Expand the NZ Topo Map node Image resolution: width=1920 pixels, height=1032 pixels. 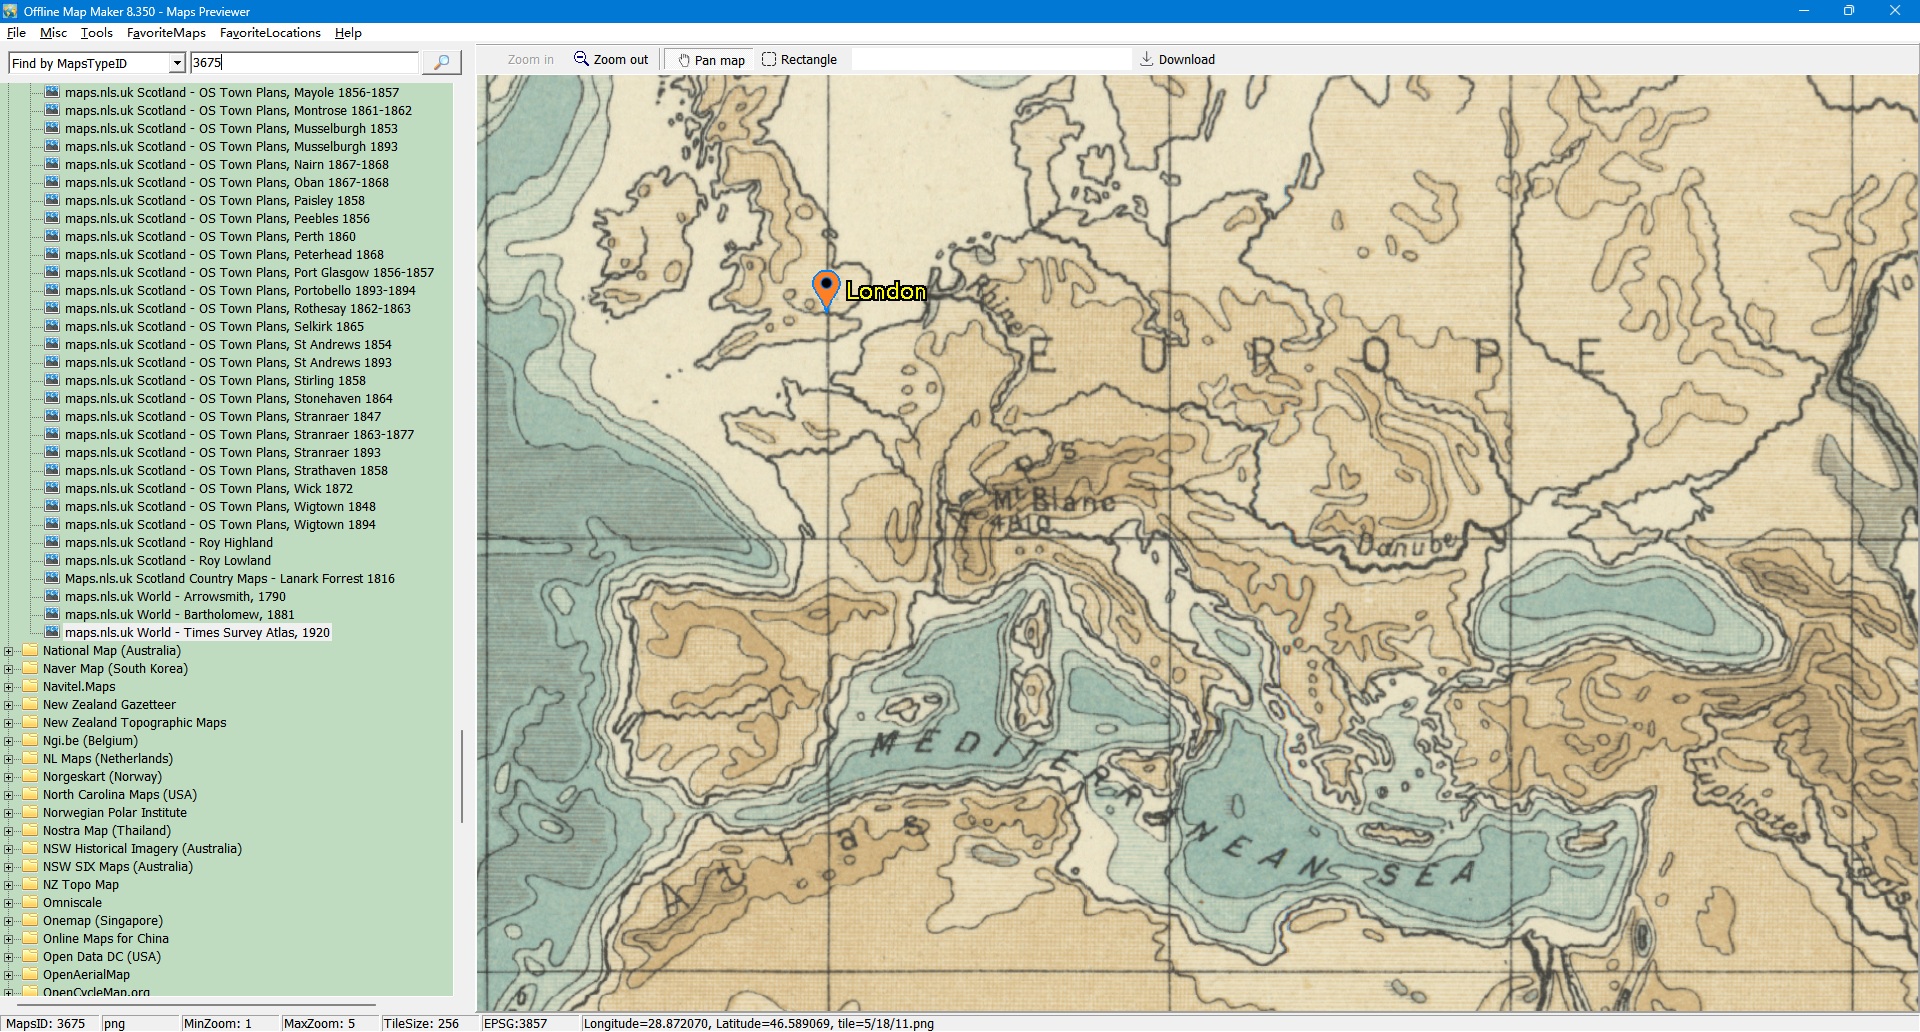pos(9,885)
